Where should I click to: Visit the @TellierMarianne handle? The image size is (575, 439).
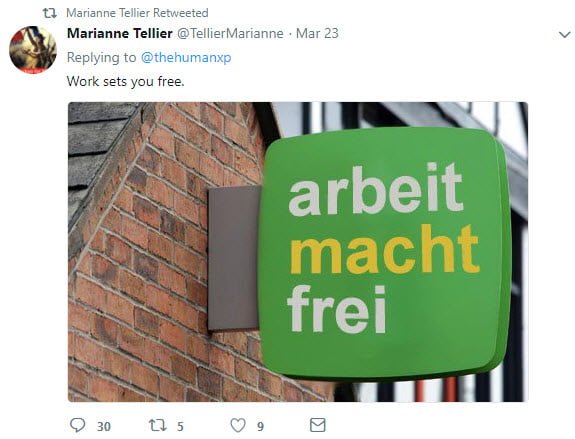(230, 33)
